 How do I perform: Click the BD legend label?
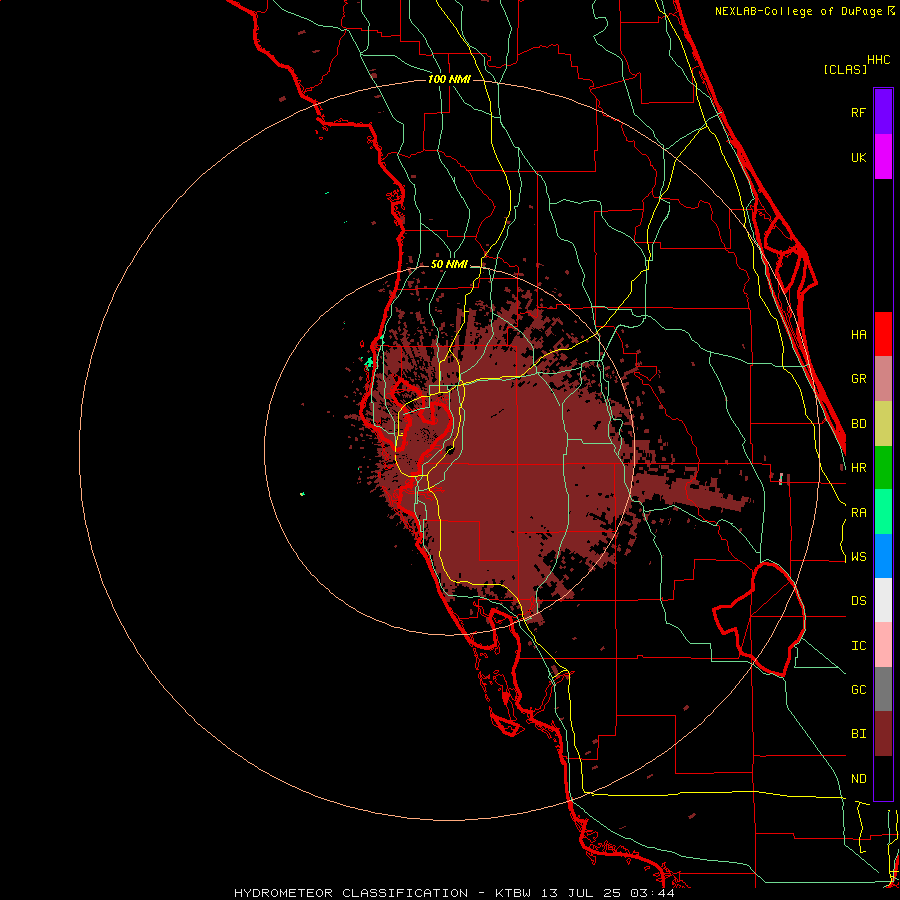(x=858, y=424)
